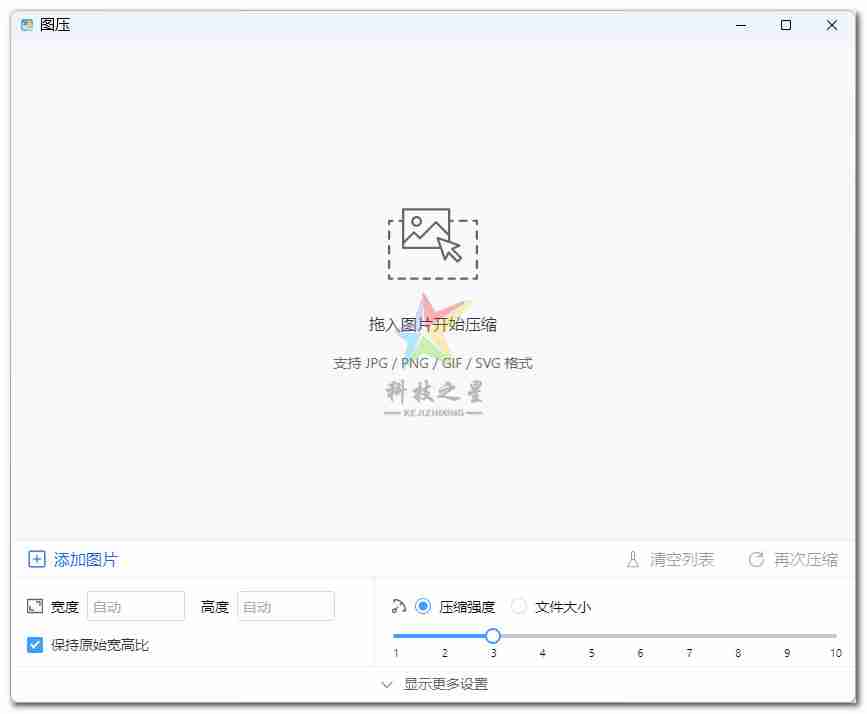The image size is (867, 714).
Task: Click the 拖入图片开始压缩 drop zone text
Action: (432, 325)
